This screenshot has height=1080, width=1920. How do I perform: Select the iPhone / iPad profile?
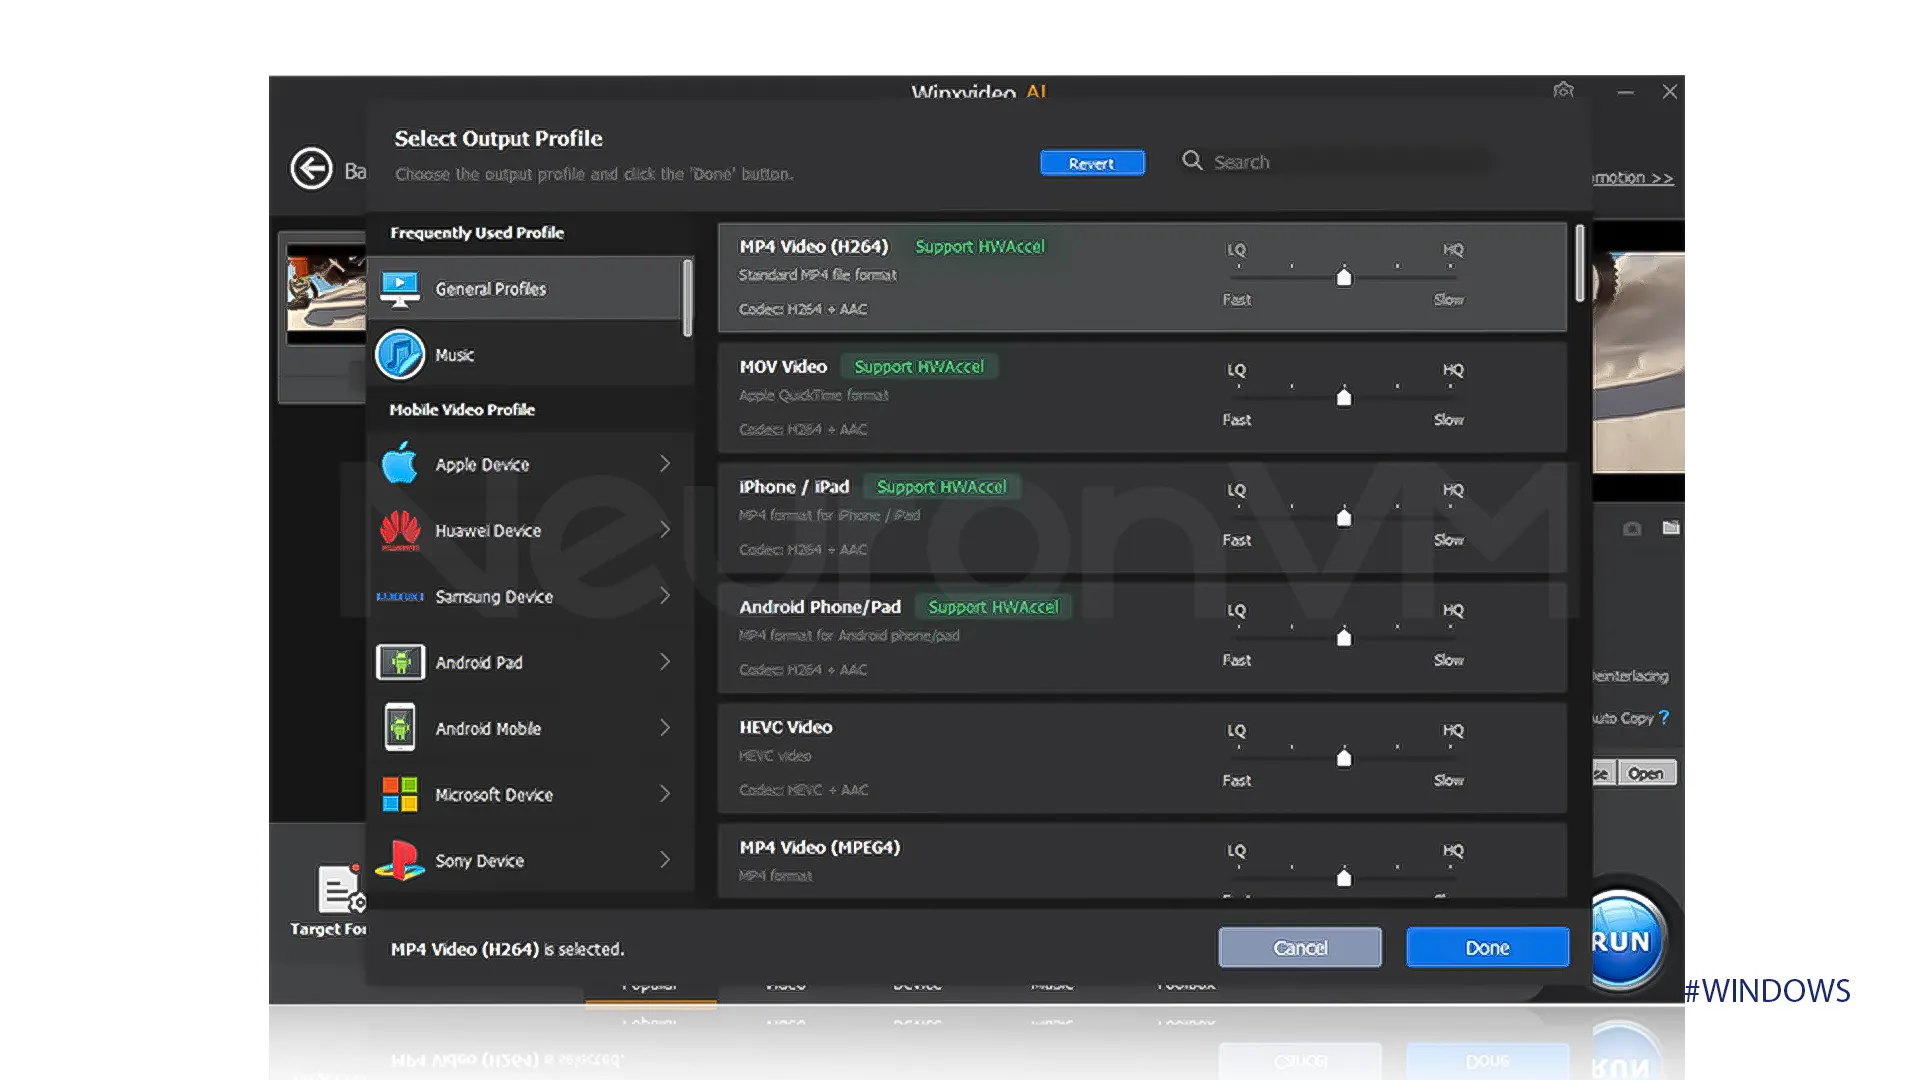tap(1142, 517)
